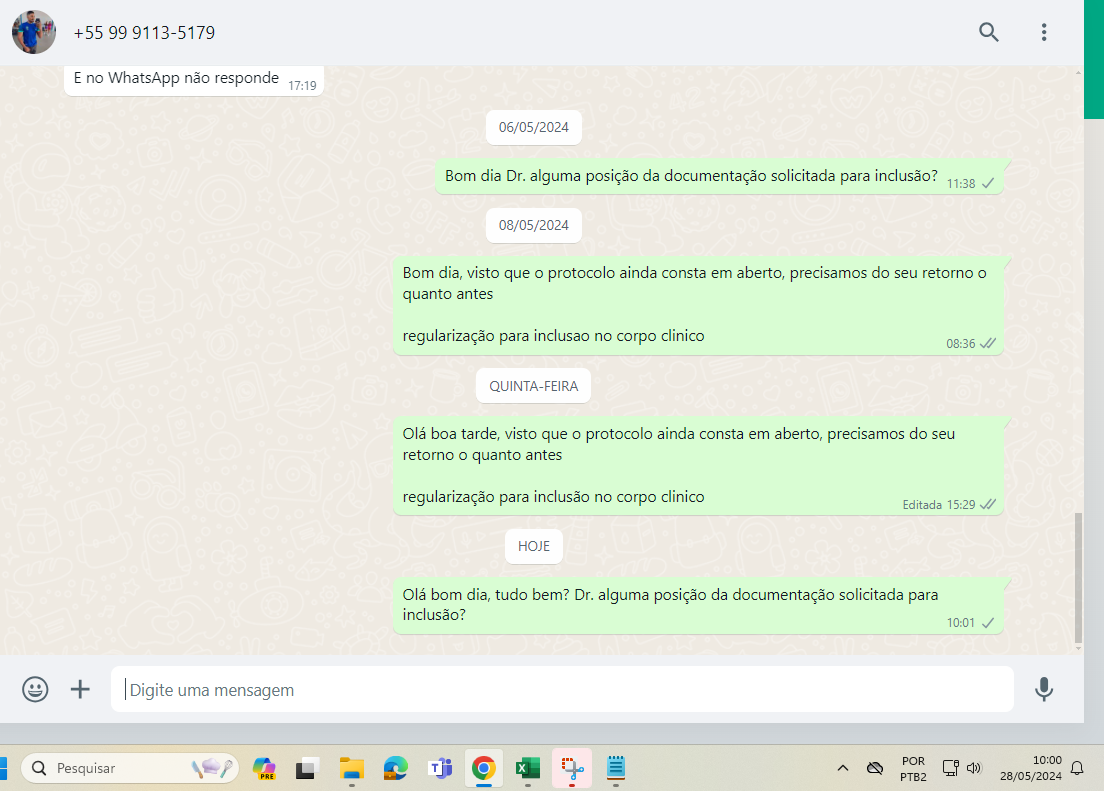
Task: Open the emoji picker
Action: point(35,689)
